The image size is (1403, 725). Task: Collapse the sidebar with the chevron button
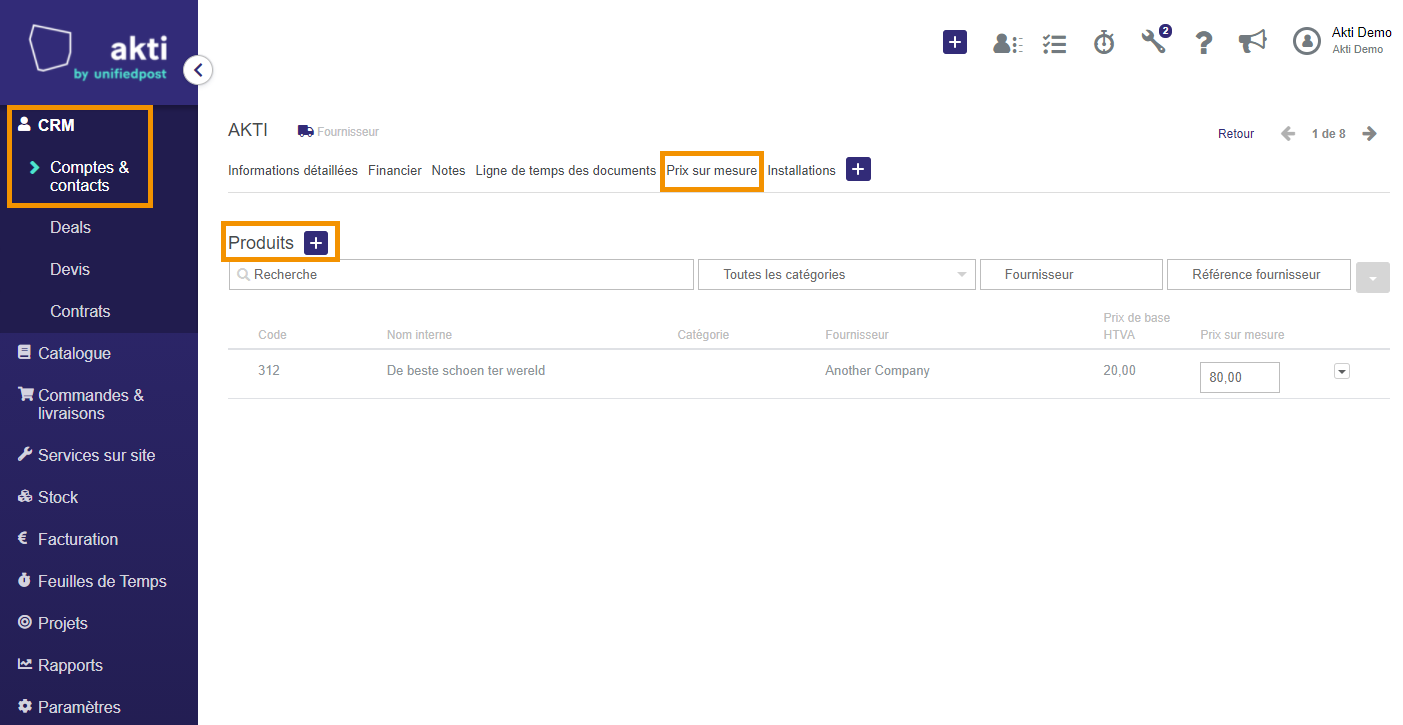pyautogui.click(x=198, y=70)
